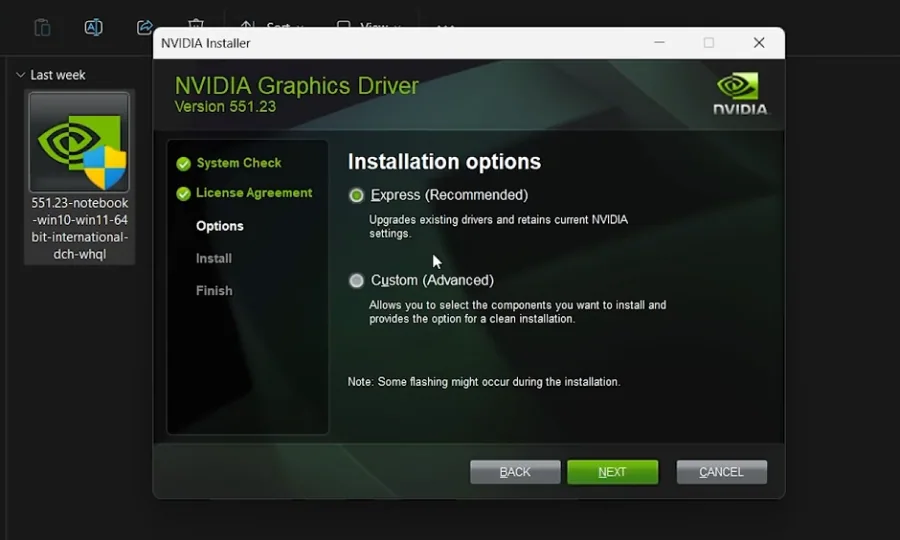Select the Custom (Advanced) radio button
This screenshot has height=540, width=900.
[x=356, y=281]
